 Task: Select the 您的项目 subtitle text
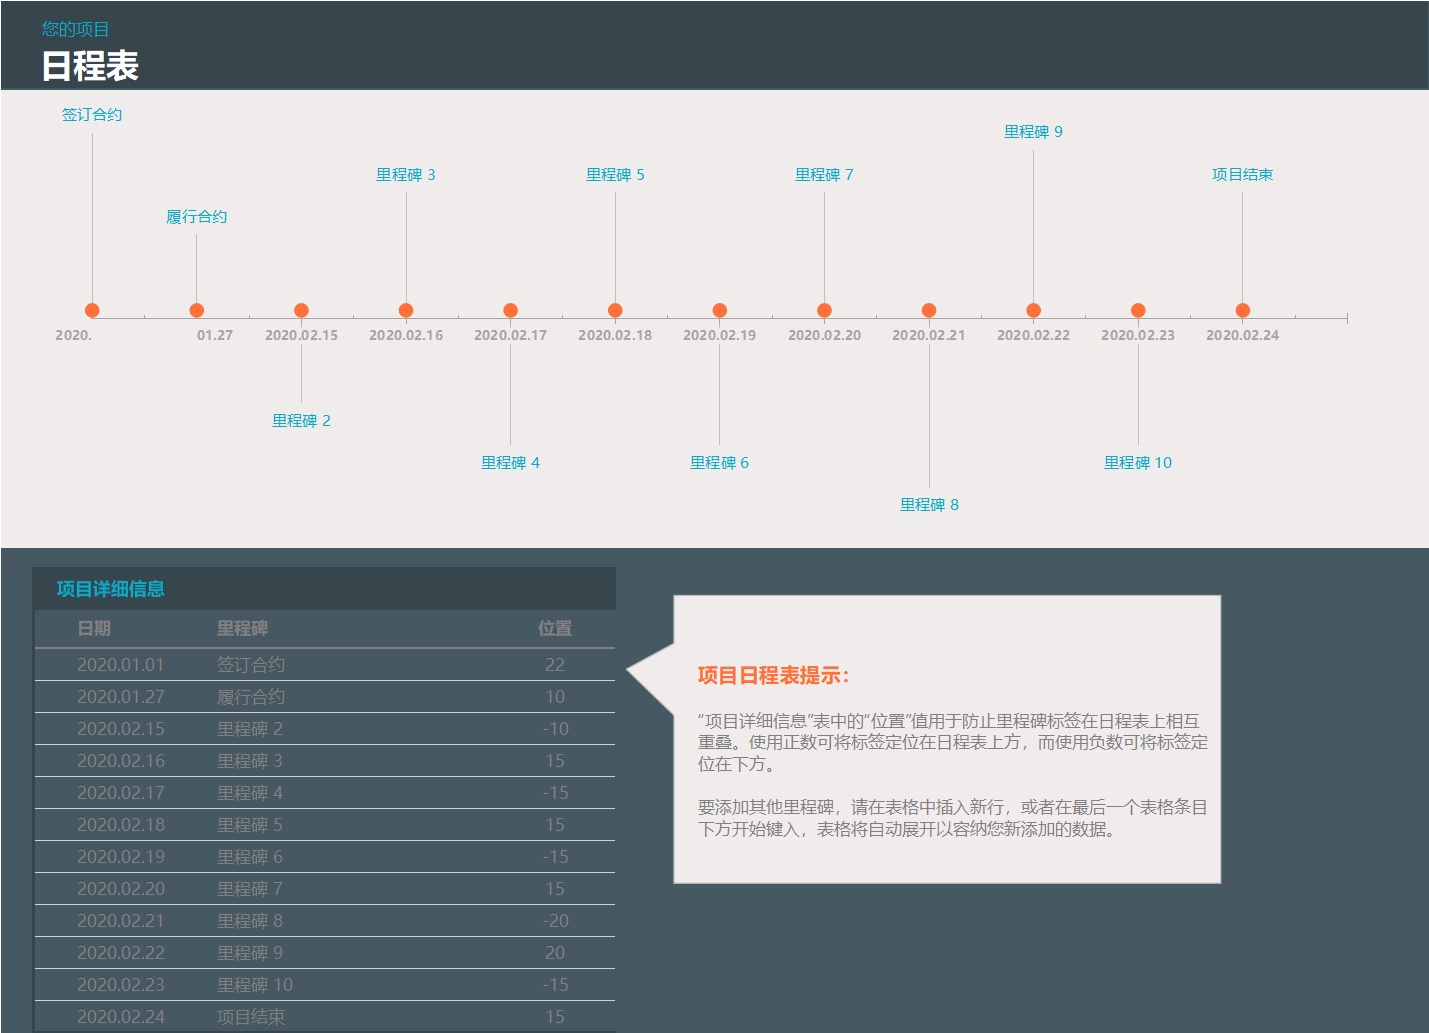coord(75,29)
